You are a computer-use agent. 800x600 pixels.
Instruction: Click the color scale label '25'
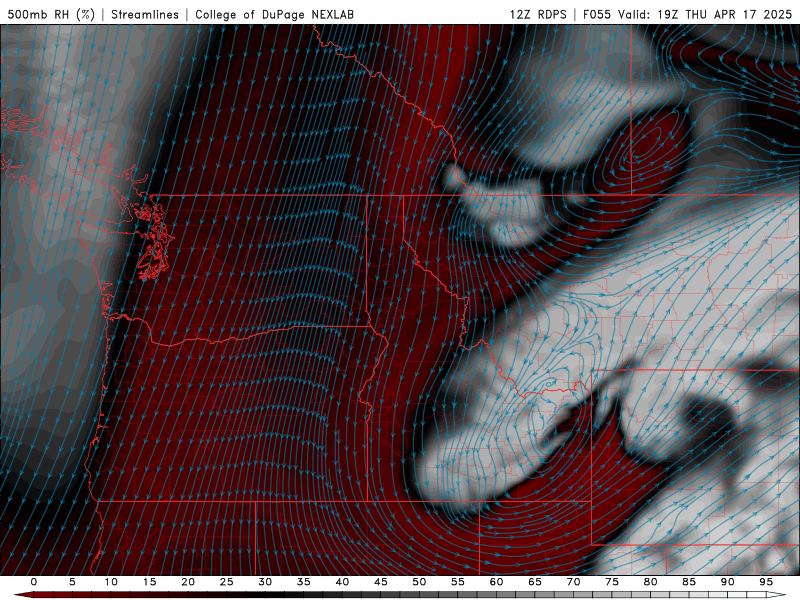227,582
